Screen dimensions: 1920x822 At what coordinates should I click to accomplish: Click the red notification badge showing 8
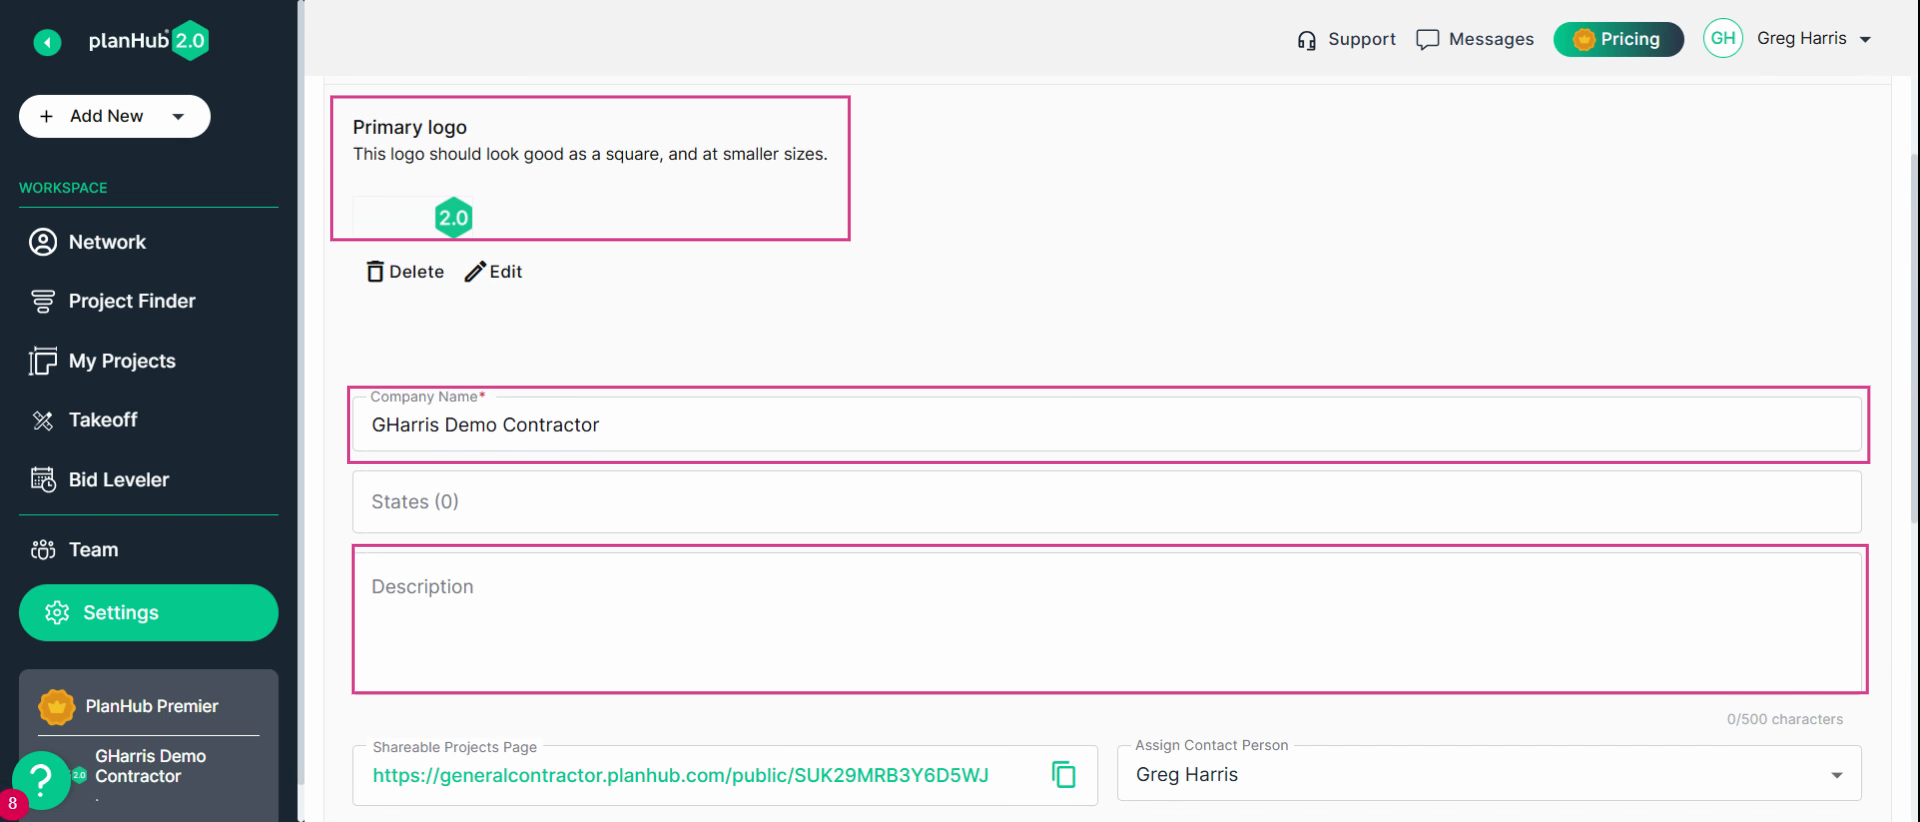tap(12, 803)
